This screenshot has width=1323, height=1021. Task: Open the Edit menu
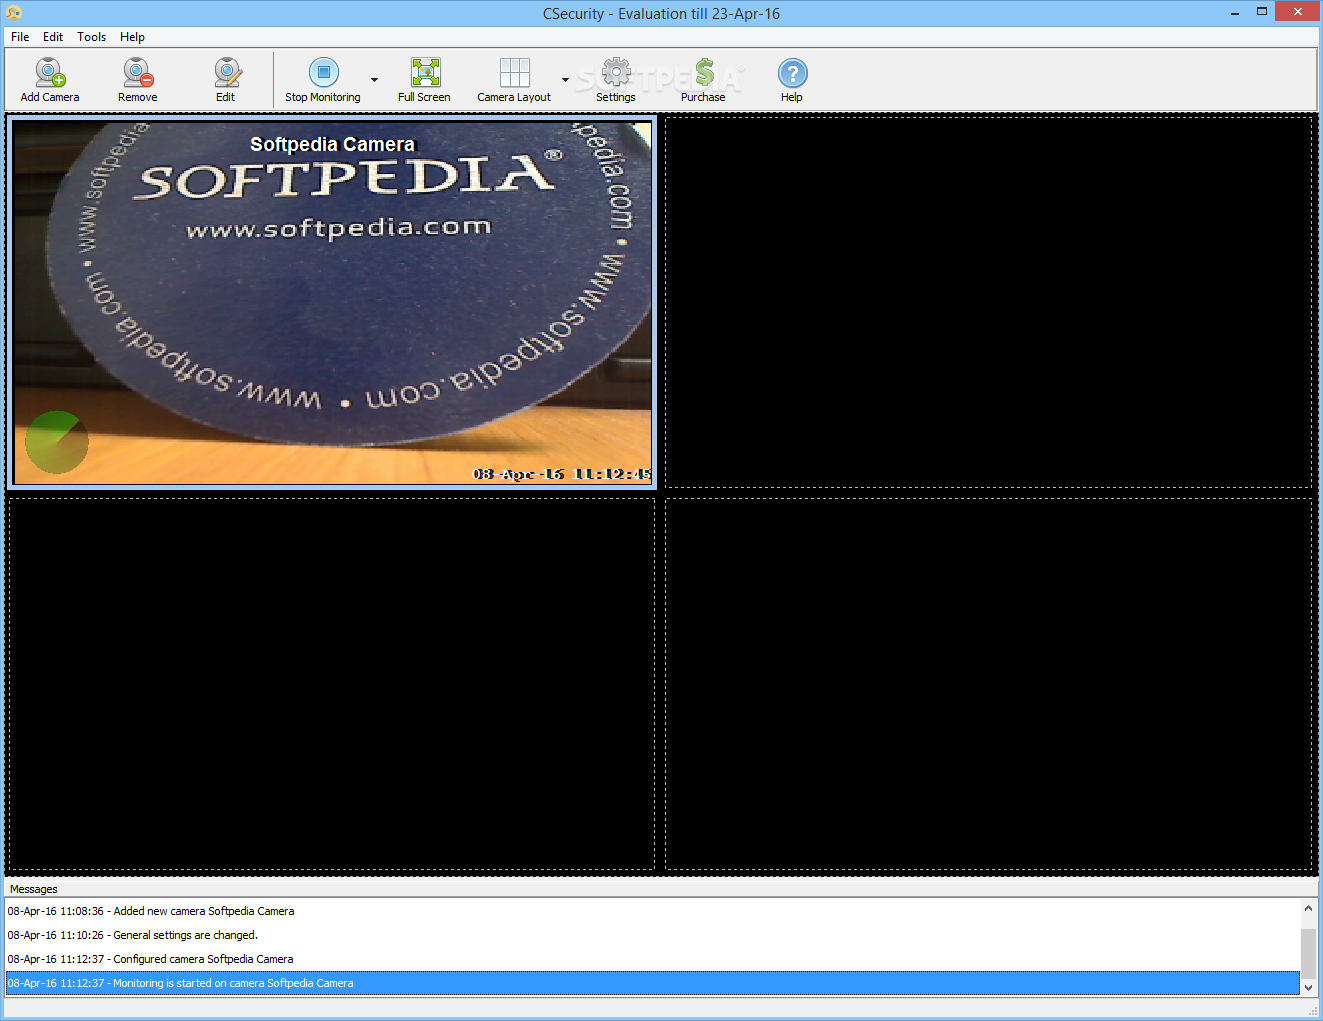pos(53,37)
